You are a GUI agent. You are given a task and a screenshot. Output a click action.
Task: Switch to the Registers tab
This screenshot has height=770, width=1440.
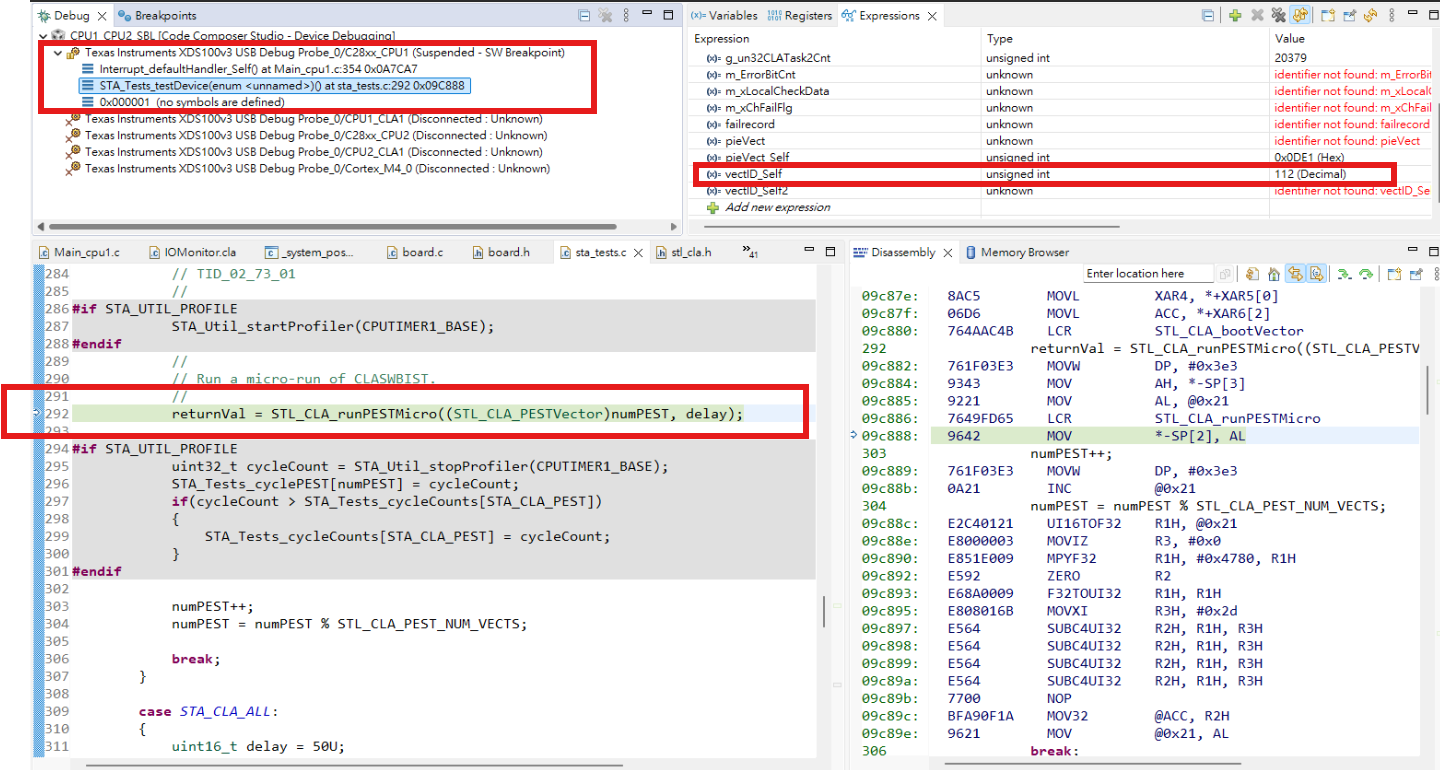(800, 16)
